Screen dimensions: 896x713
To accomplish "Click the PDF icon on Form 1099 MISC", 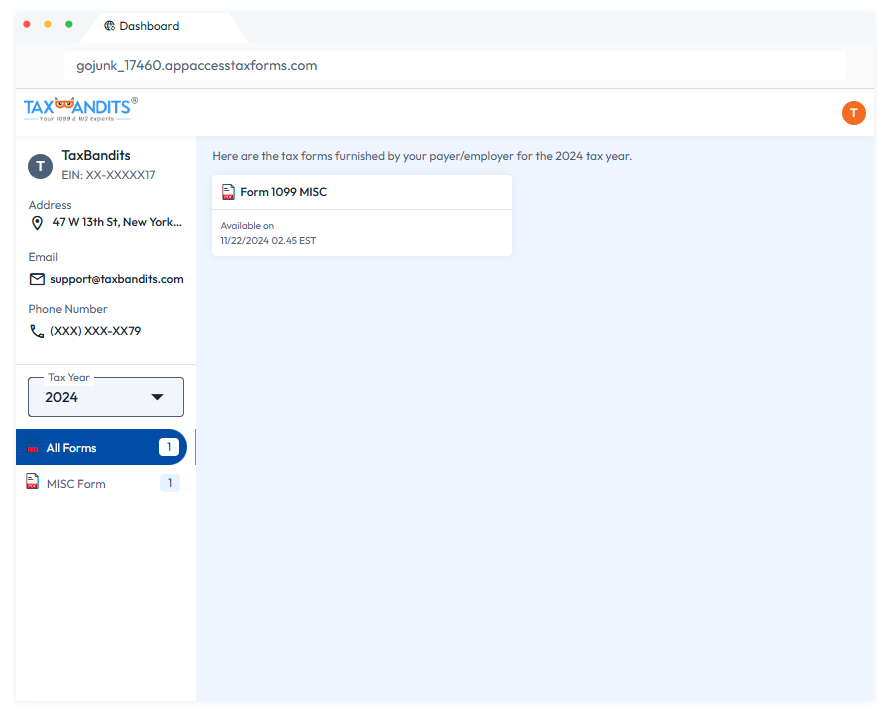I will (x=228, y=192).
